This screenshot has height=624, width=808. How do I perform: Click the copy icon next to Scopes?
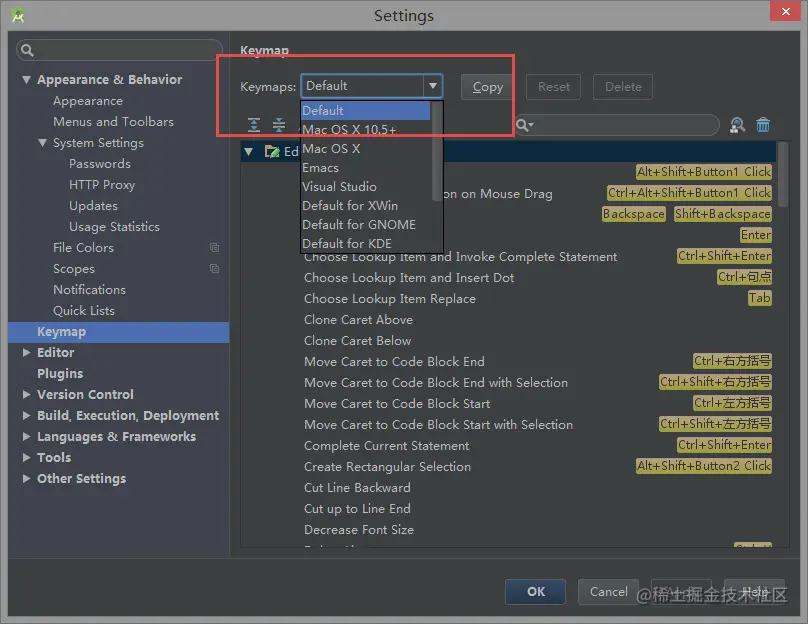[214, 268]
